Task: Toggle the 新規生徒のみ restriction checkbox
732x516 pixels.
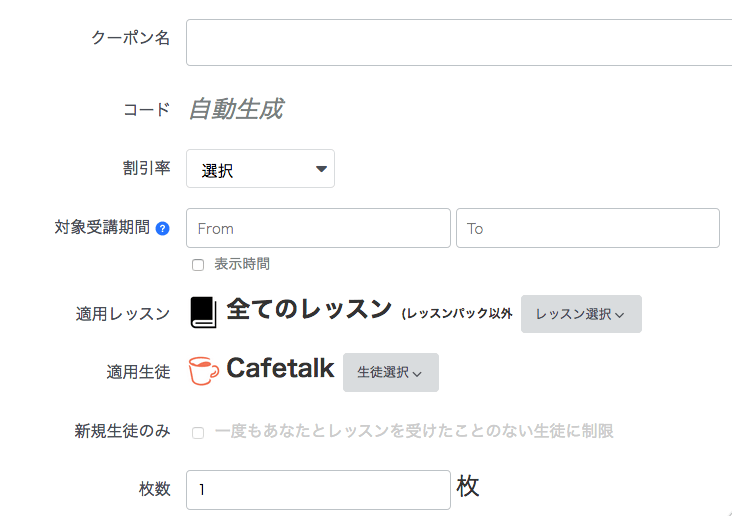Action: (198, 432)
